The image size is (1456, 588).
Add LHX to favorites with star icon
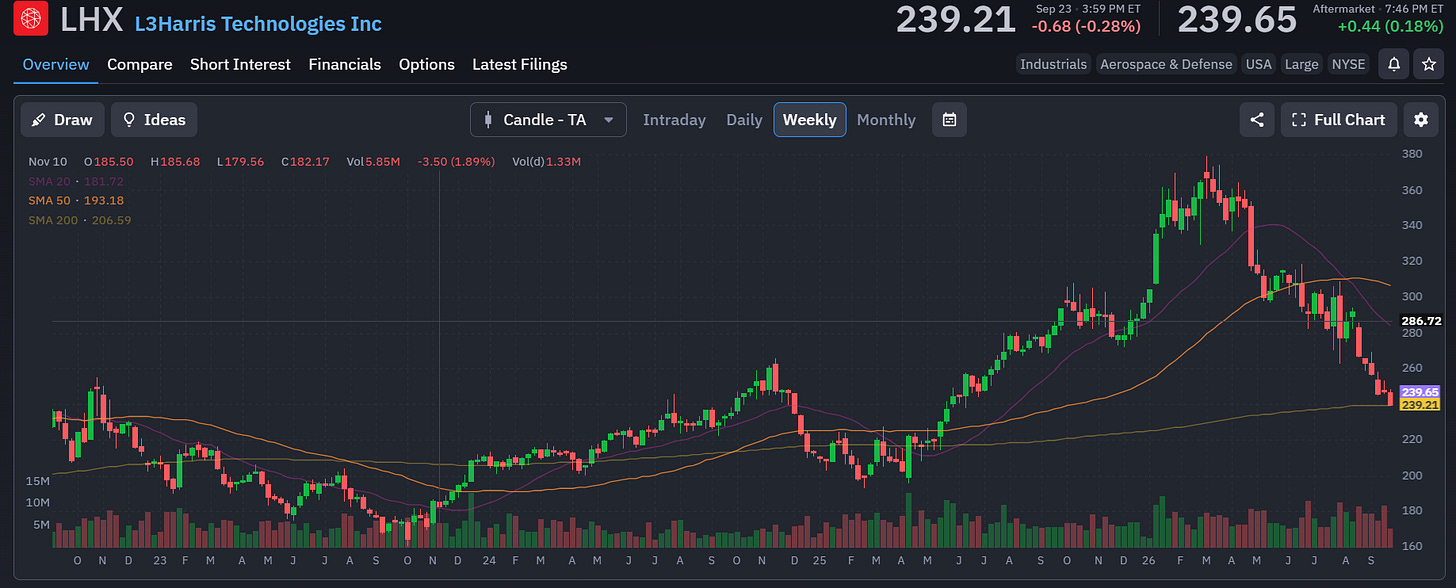tap(1427, 64)
